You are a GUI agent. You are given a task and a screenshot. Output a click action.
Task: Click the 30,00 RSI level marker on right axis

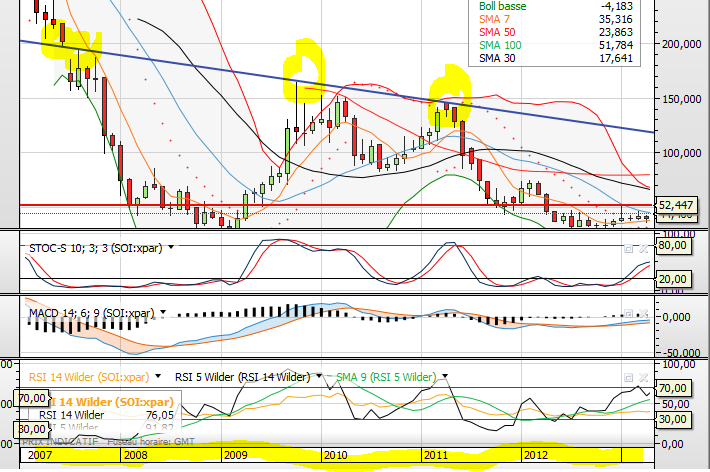(x=673, y=419)
